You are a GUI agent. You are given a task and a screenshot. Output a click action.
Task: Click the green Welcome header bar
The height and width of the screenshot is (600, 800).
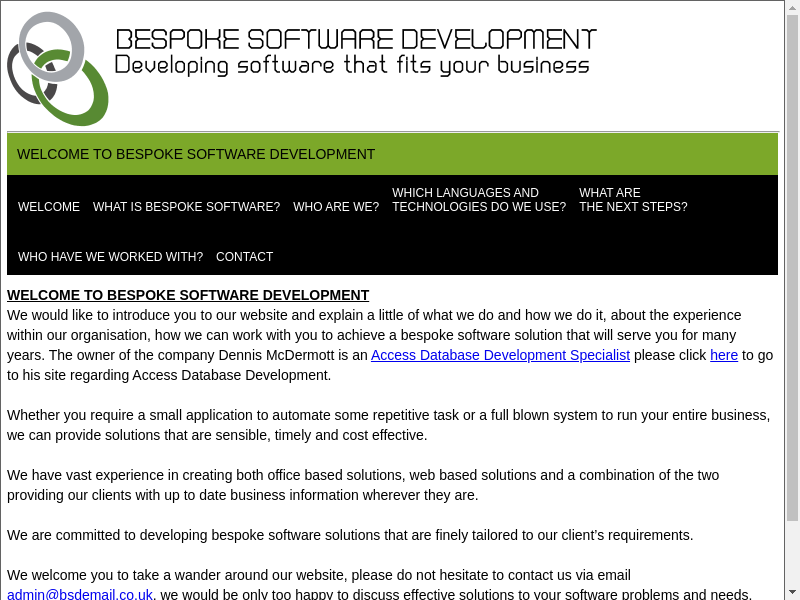click(x=392, y=154)
